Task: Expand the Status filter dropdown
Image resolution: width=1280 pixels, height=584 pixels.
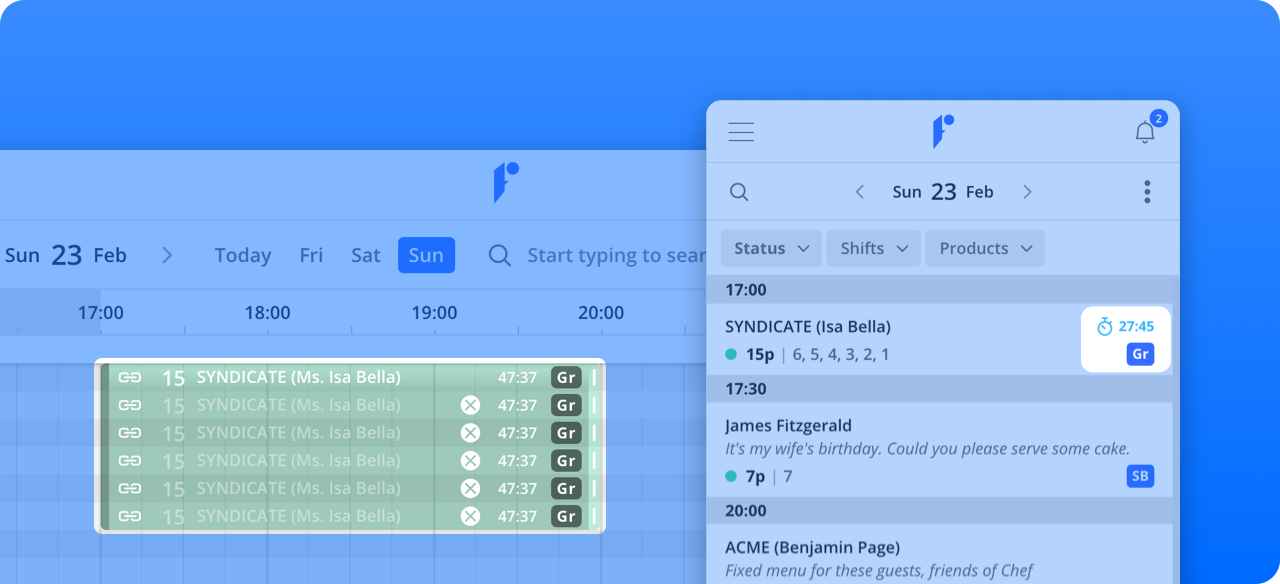Action: (x=771, y=248)
